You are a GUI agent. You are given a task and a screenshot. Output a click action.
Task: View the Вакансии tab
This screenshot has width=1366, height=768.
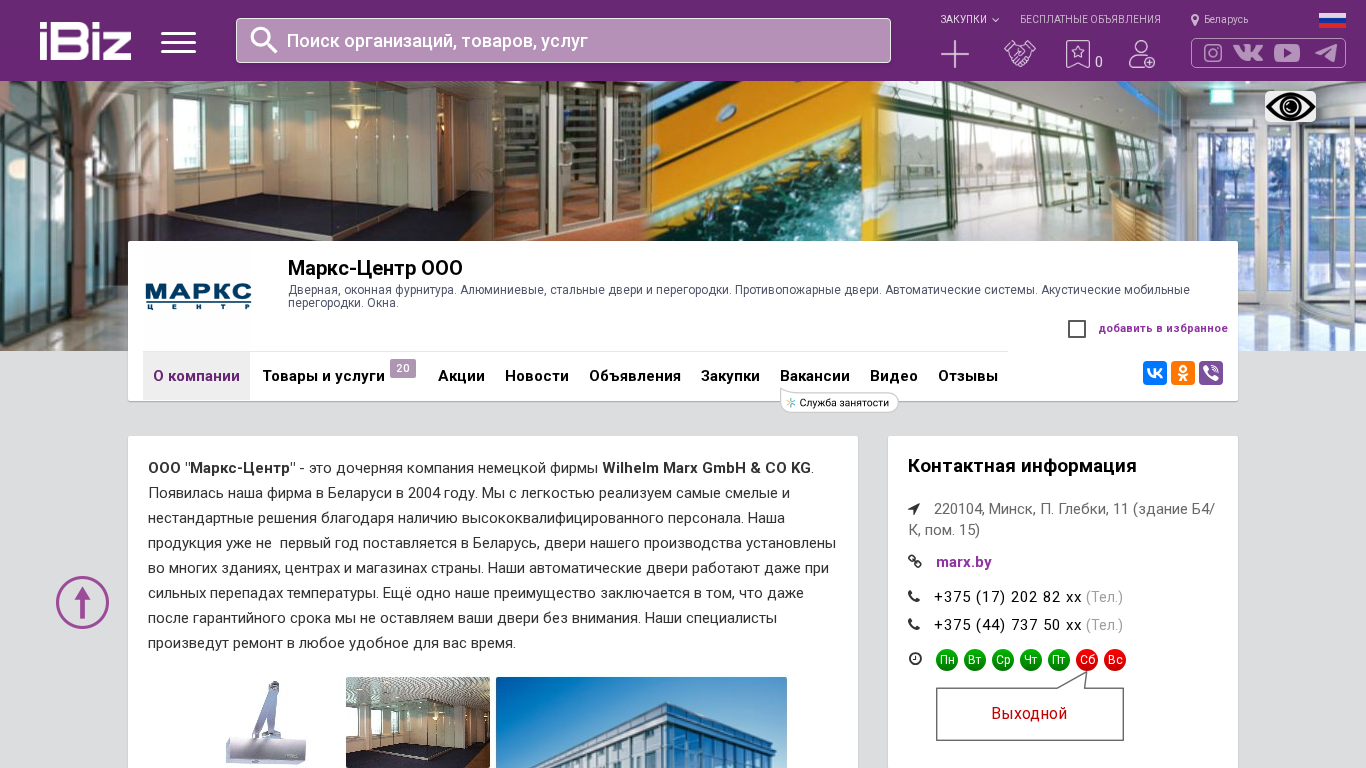(x=815, y=376)
